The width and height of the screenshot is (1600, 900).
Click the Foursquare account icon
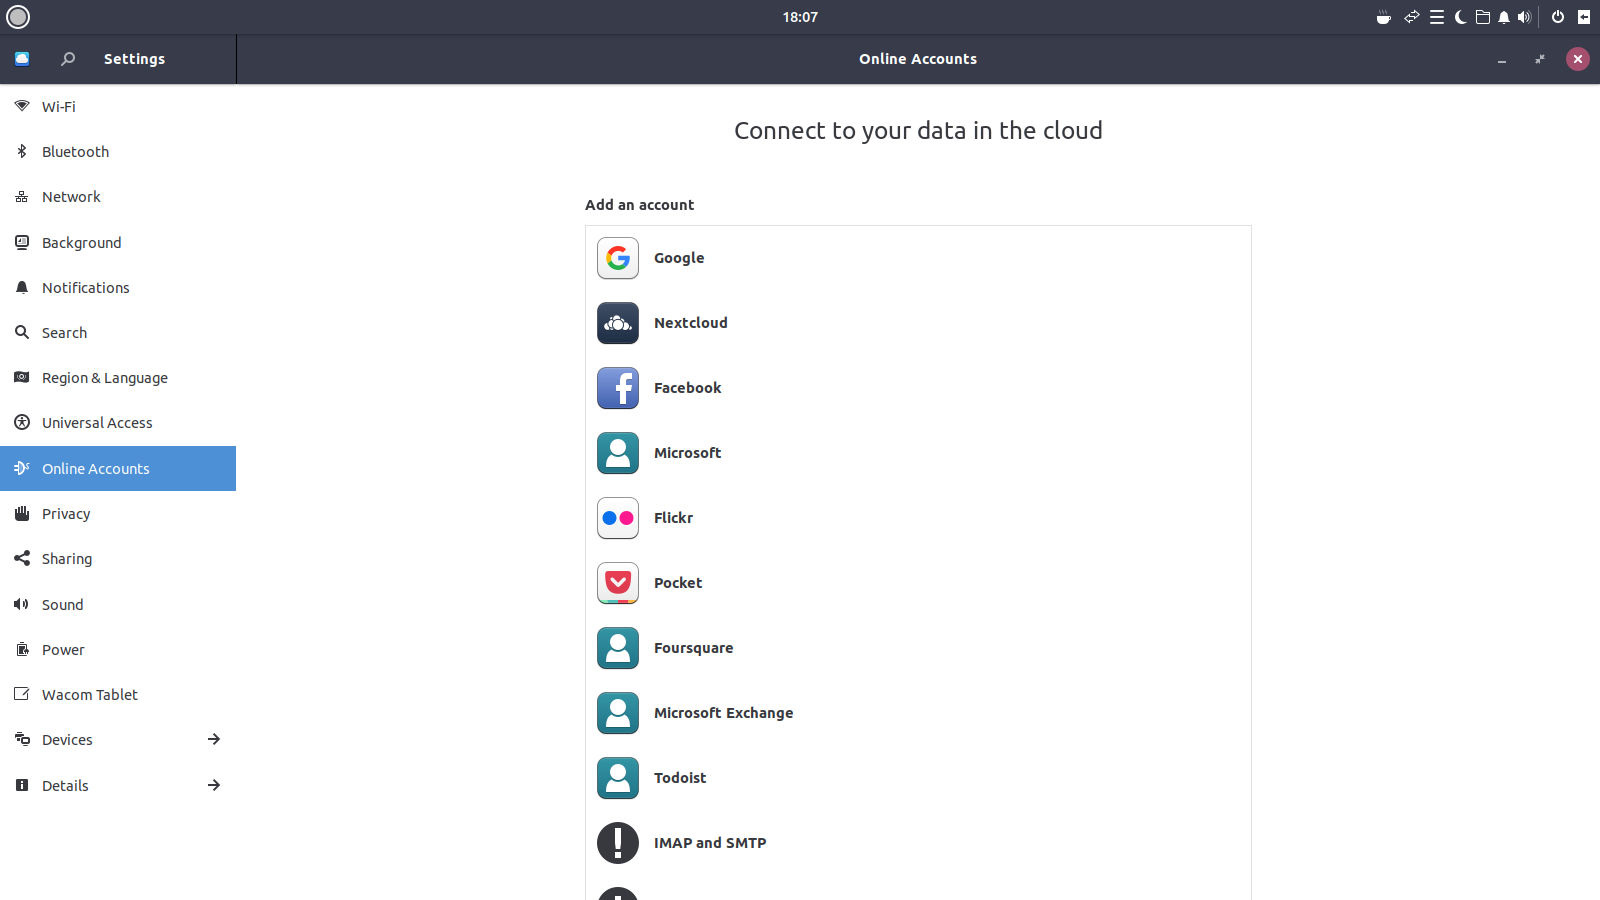(x=618, y=648)
